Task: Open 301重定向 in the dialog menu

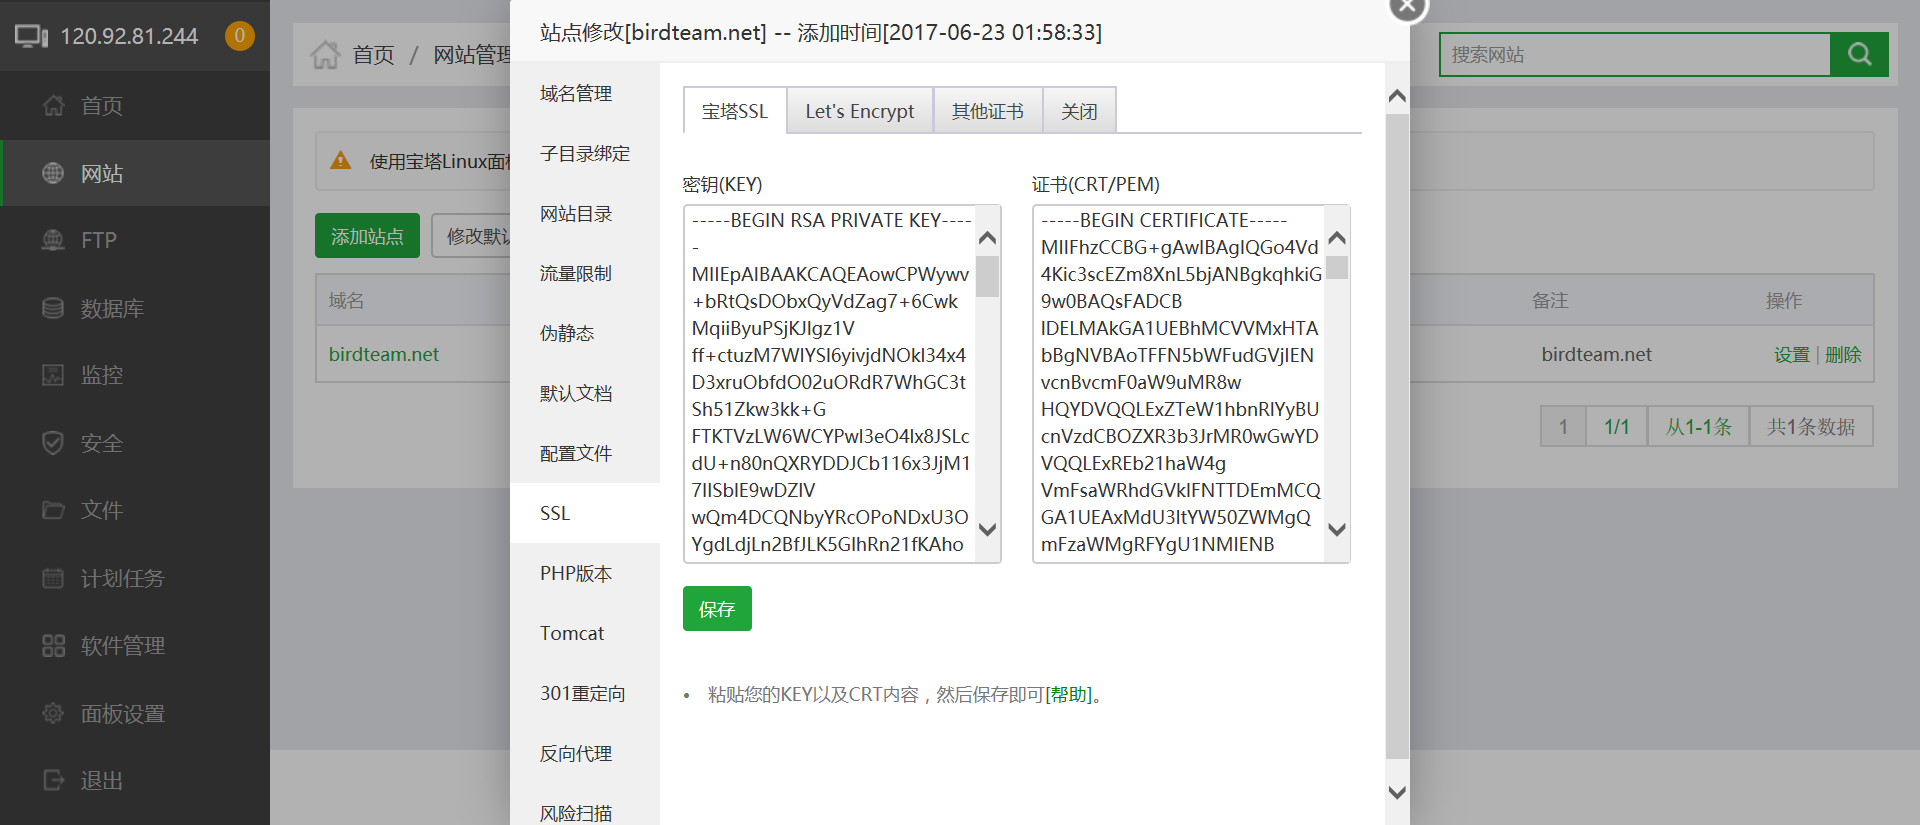Action: (x=585, y=693)
